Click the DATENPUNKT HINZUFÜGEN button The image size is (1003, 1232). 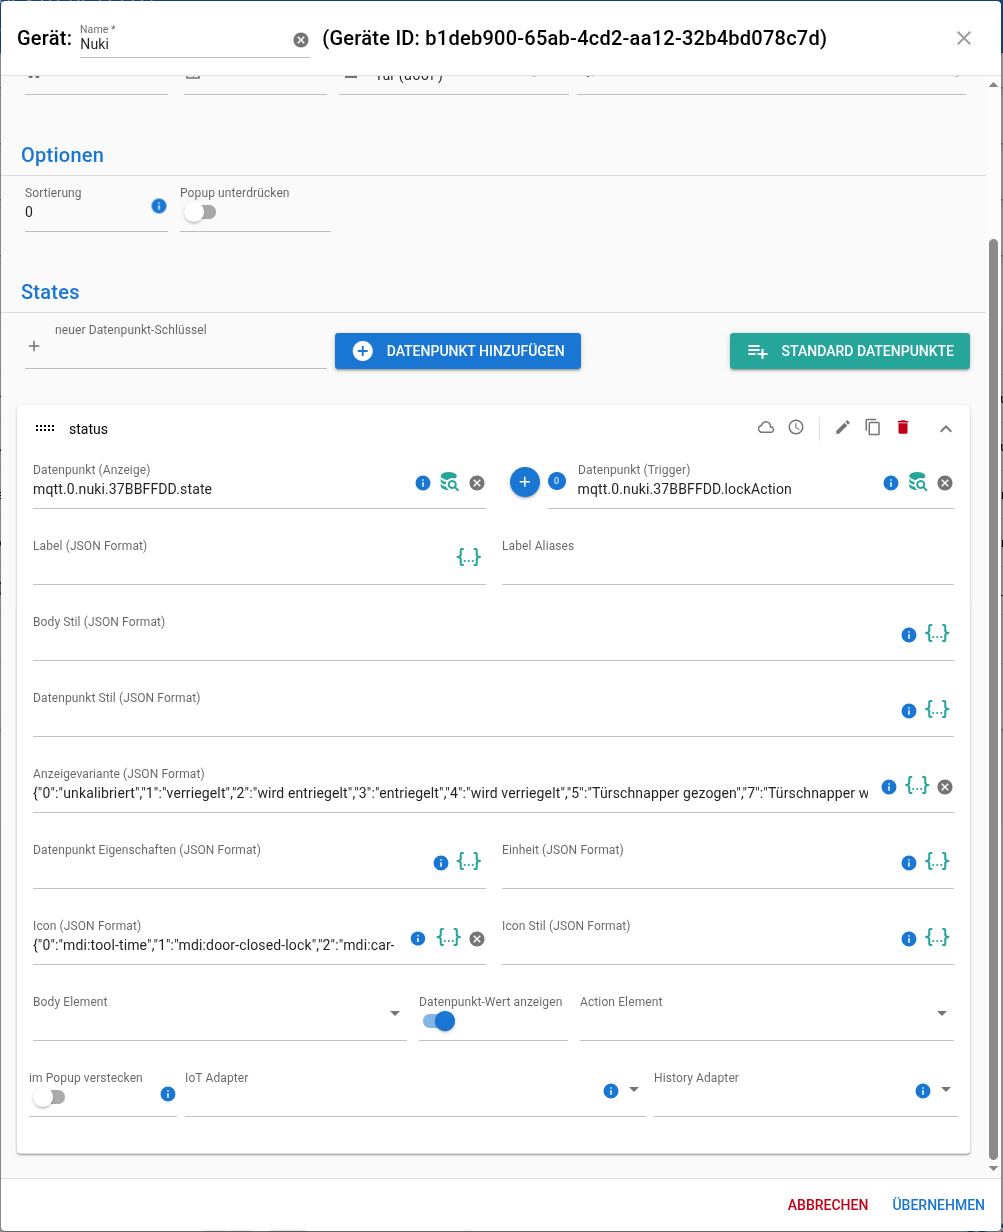point(458,351)
